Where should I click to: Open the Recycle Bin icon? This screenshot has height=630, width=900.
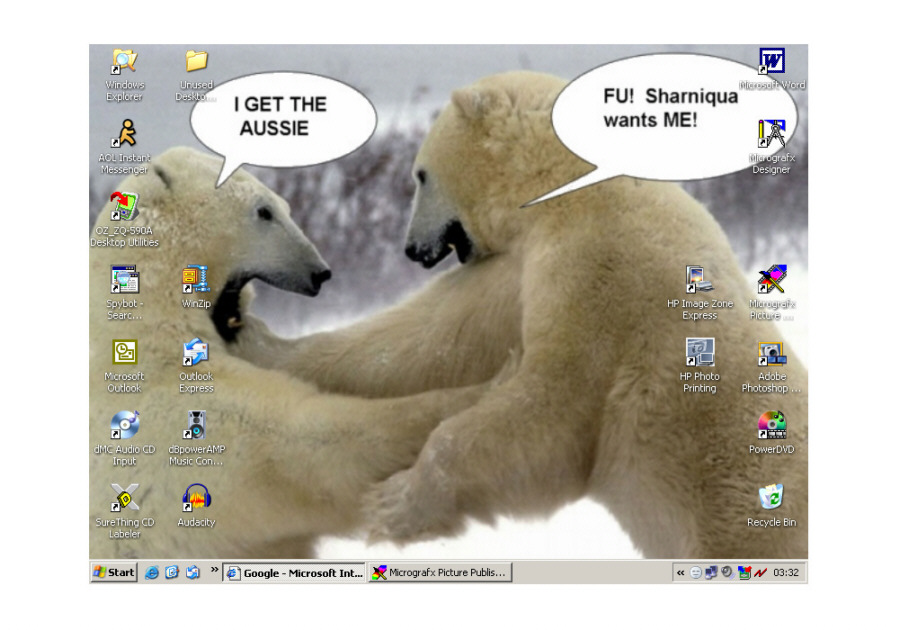click(770, 498)
